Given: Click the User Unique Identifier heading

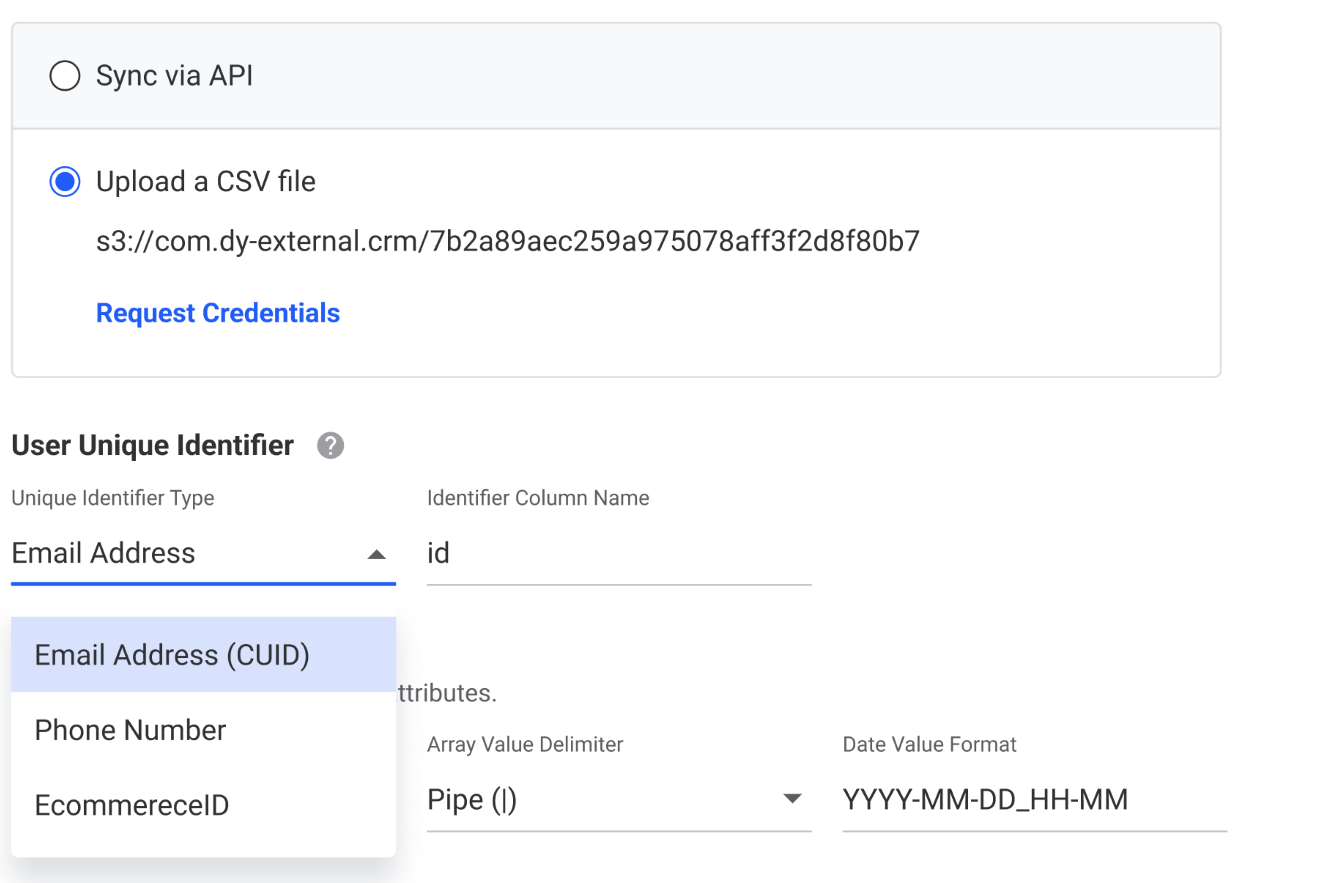Looking at the screenshot, I should tap(153, 445).
